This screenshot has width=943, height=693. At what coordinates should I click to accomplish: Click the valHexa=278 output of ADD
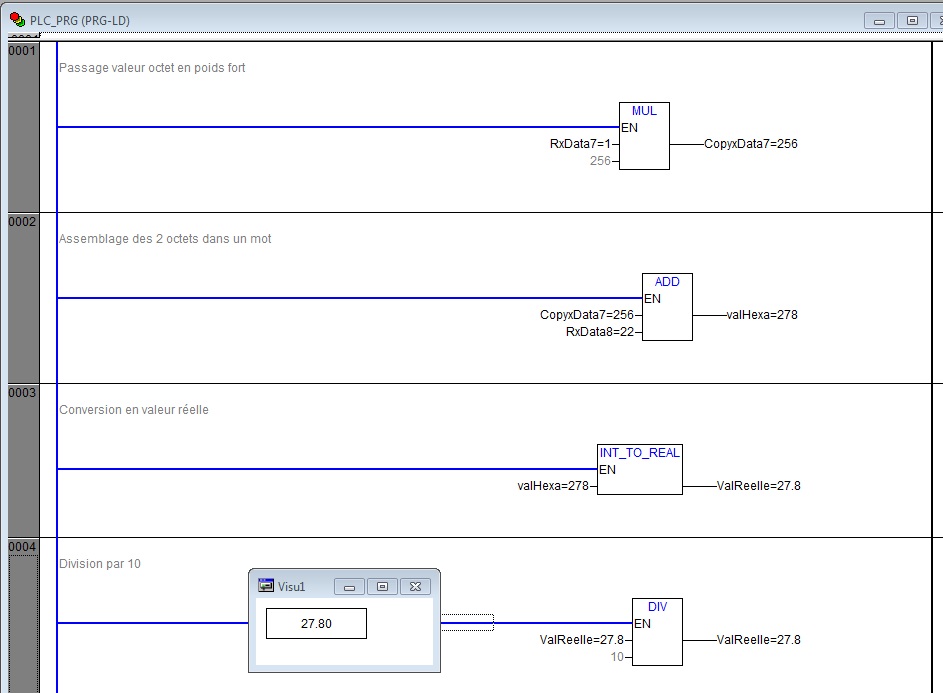761,315
